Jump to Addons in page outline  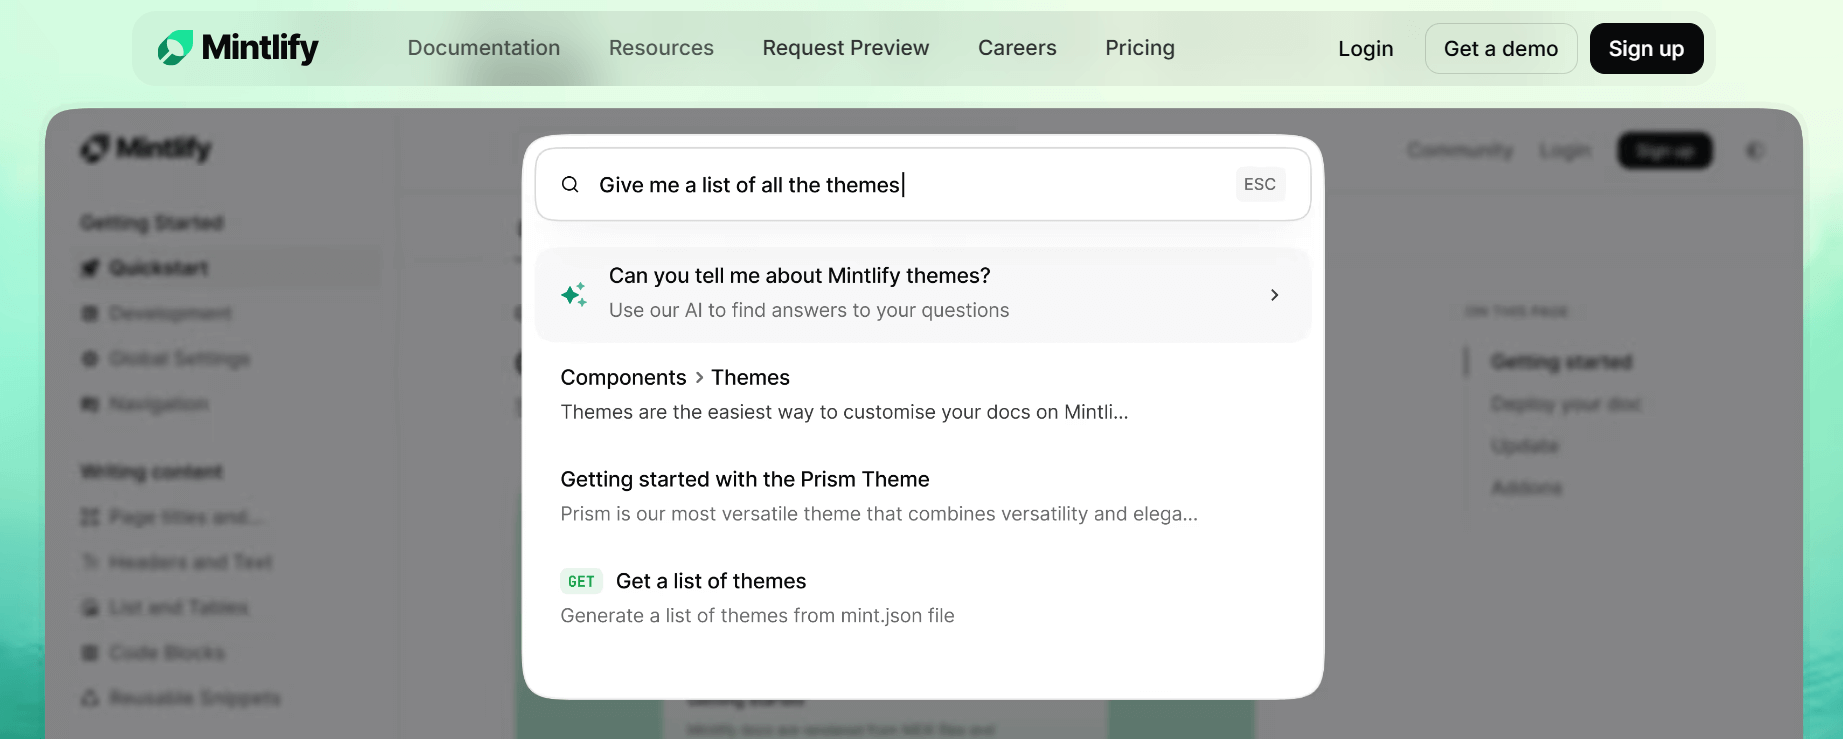[x=1526, y=488]
